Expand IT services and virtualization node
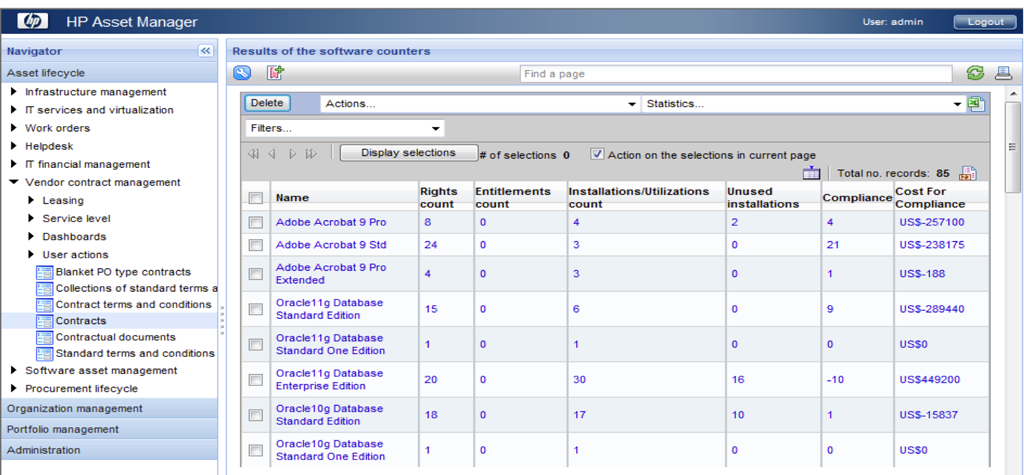The width and height of the screenshot is (1024, 475). pos(14,110)
